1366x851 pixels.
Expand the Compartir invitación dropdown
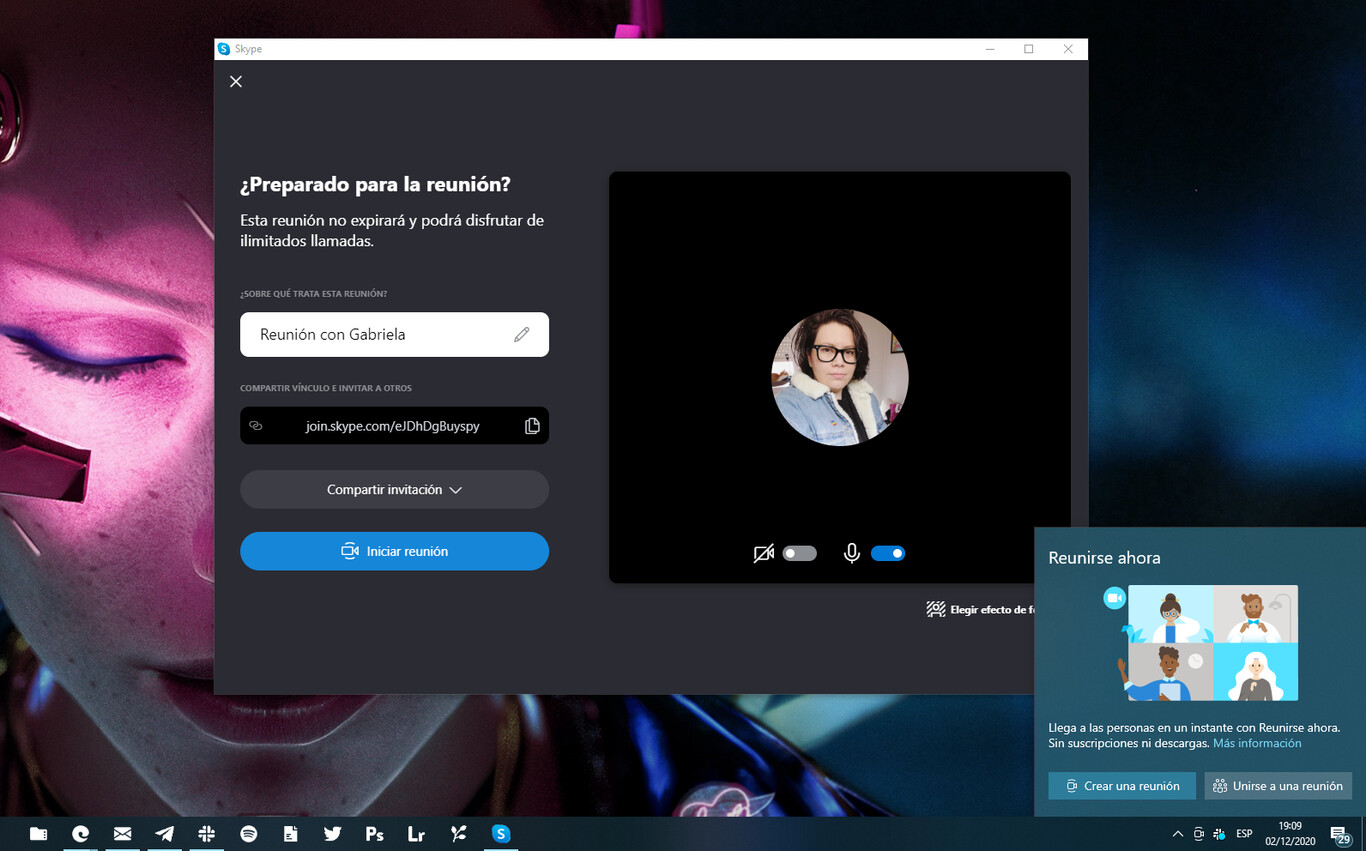coord(394,490)
